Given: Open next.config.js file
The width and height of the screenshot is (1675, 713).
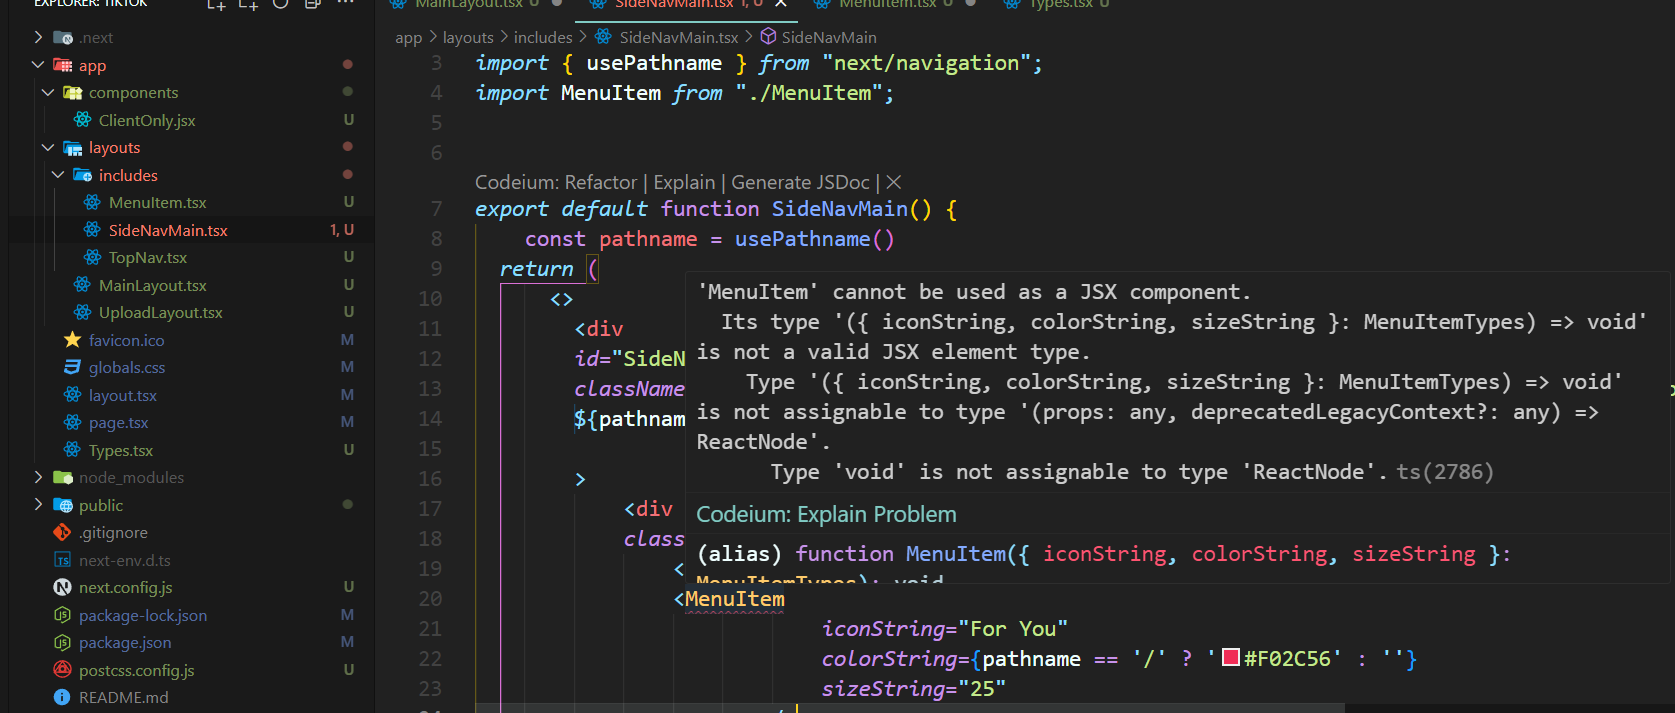Looking at the screenshot, I should click(126, 587).
